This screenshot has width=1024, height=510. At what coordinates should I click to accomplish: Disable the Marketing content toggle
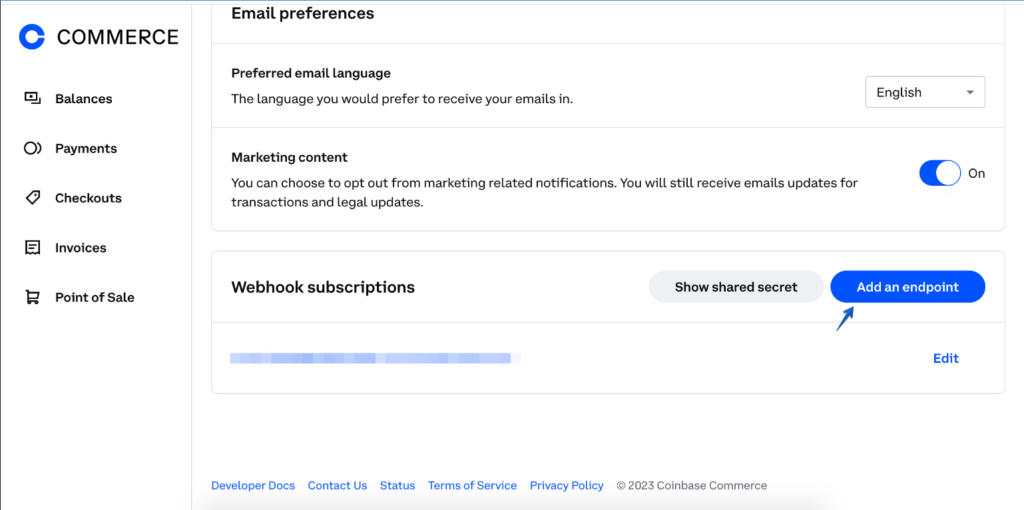coord(939,173)
